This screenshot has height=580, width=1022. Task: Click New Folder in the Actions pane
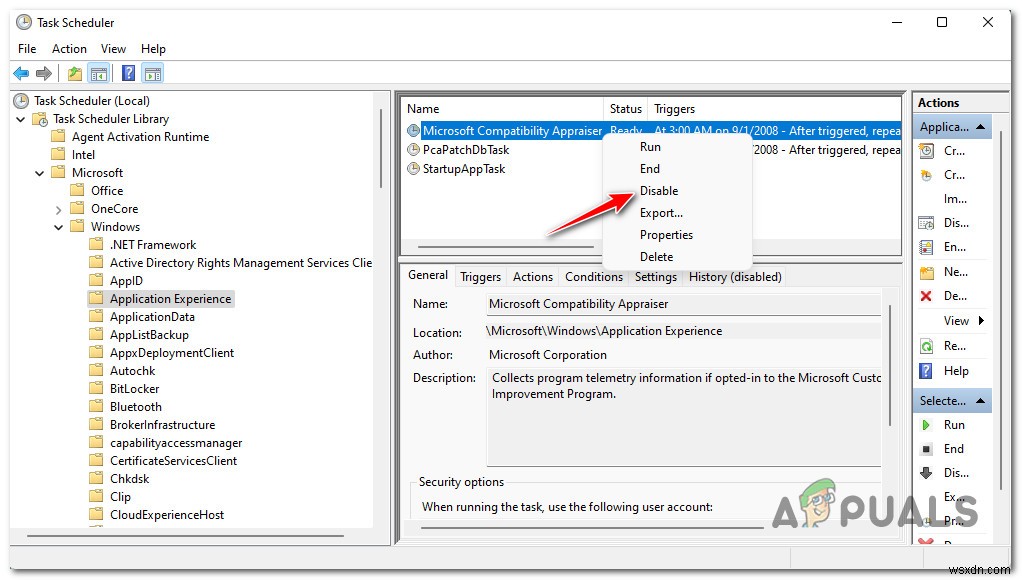(952, 271)
